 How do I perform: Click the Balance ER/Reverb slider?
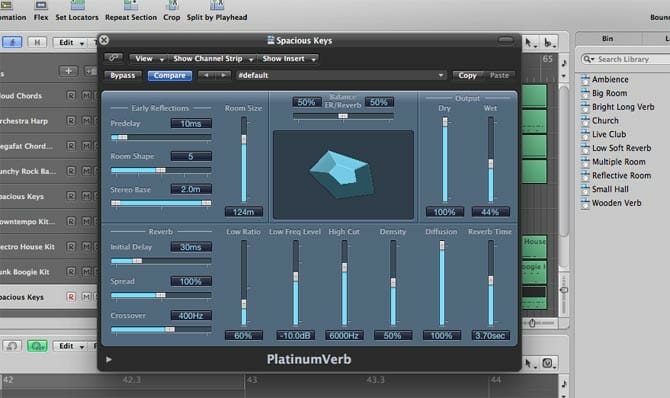(343, 116)
